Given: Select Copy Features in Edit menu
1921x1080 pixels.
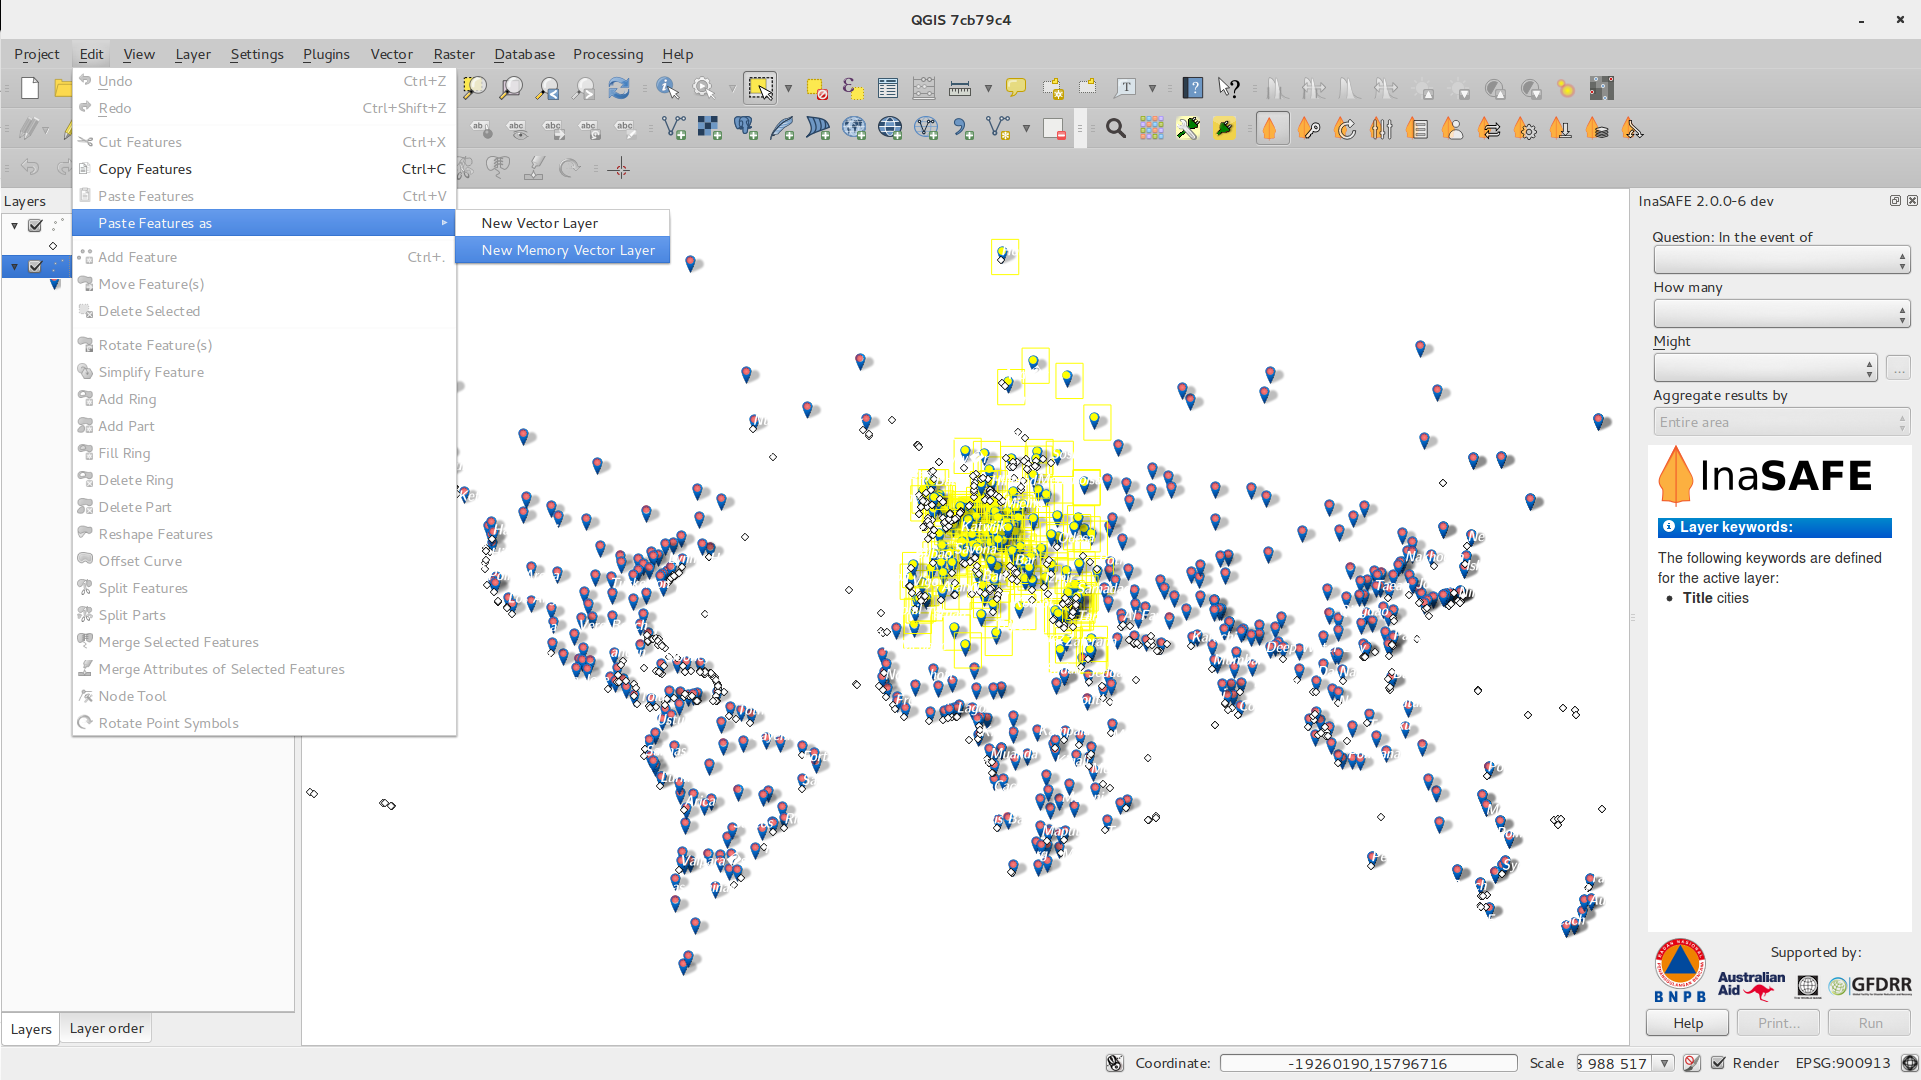Looking at the screenshot, I should point(145,169).
